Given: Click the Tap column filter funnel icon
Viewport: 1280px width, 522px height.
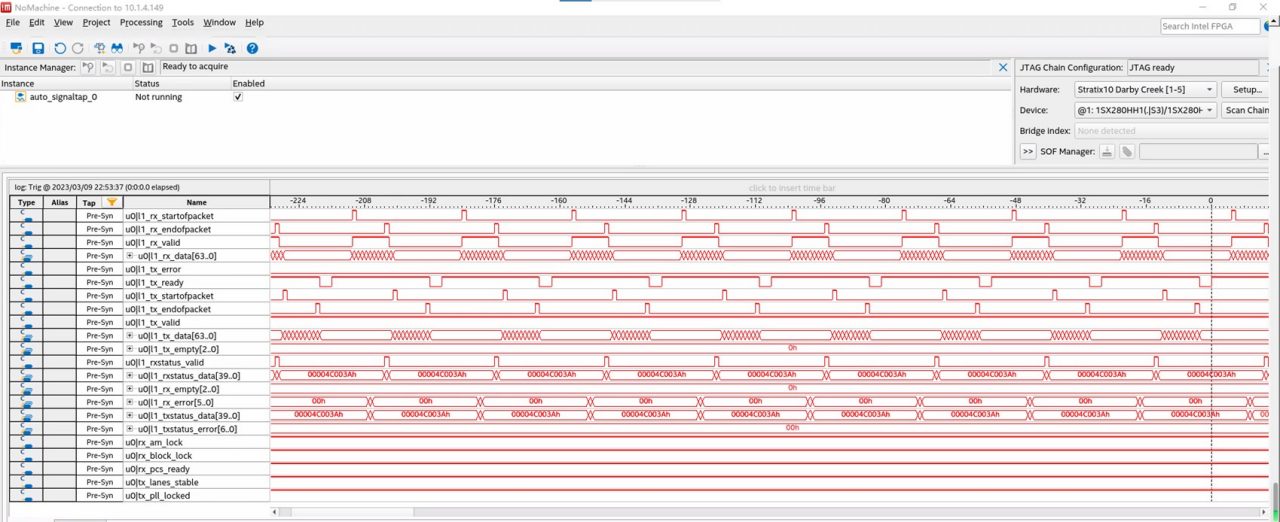Looking at the screenshot, I should point(112,202).
